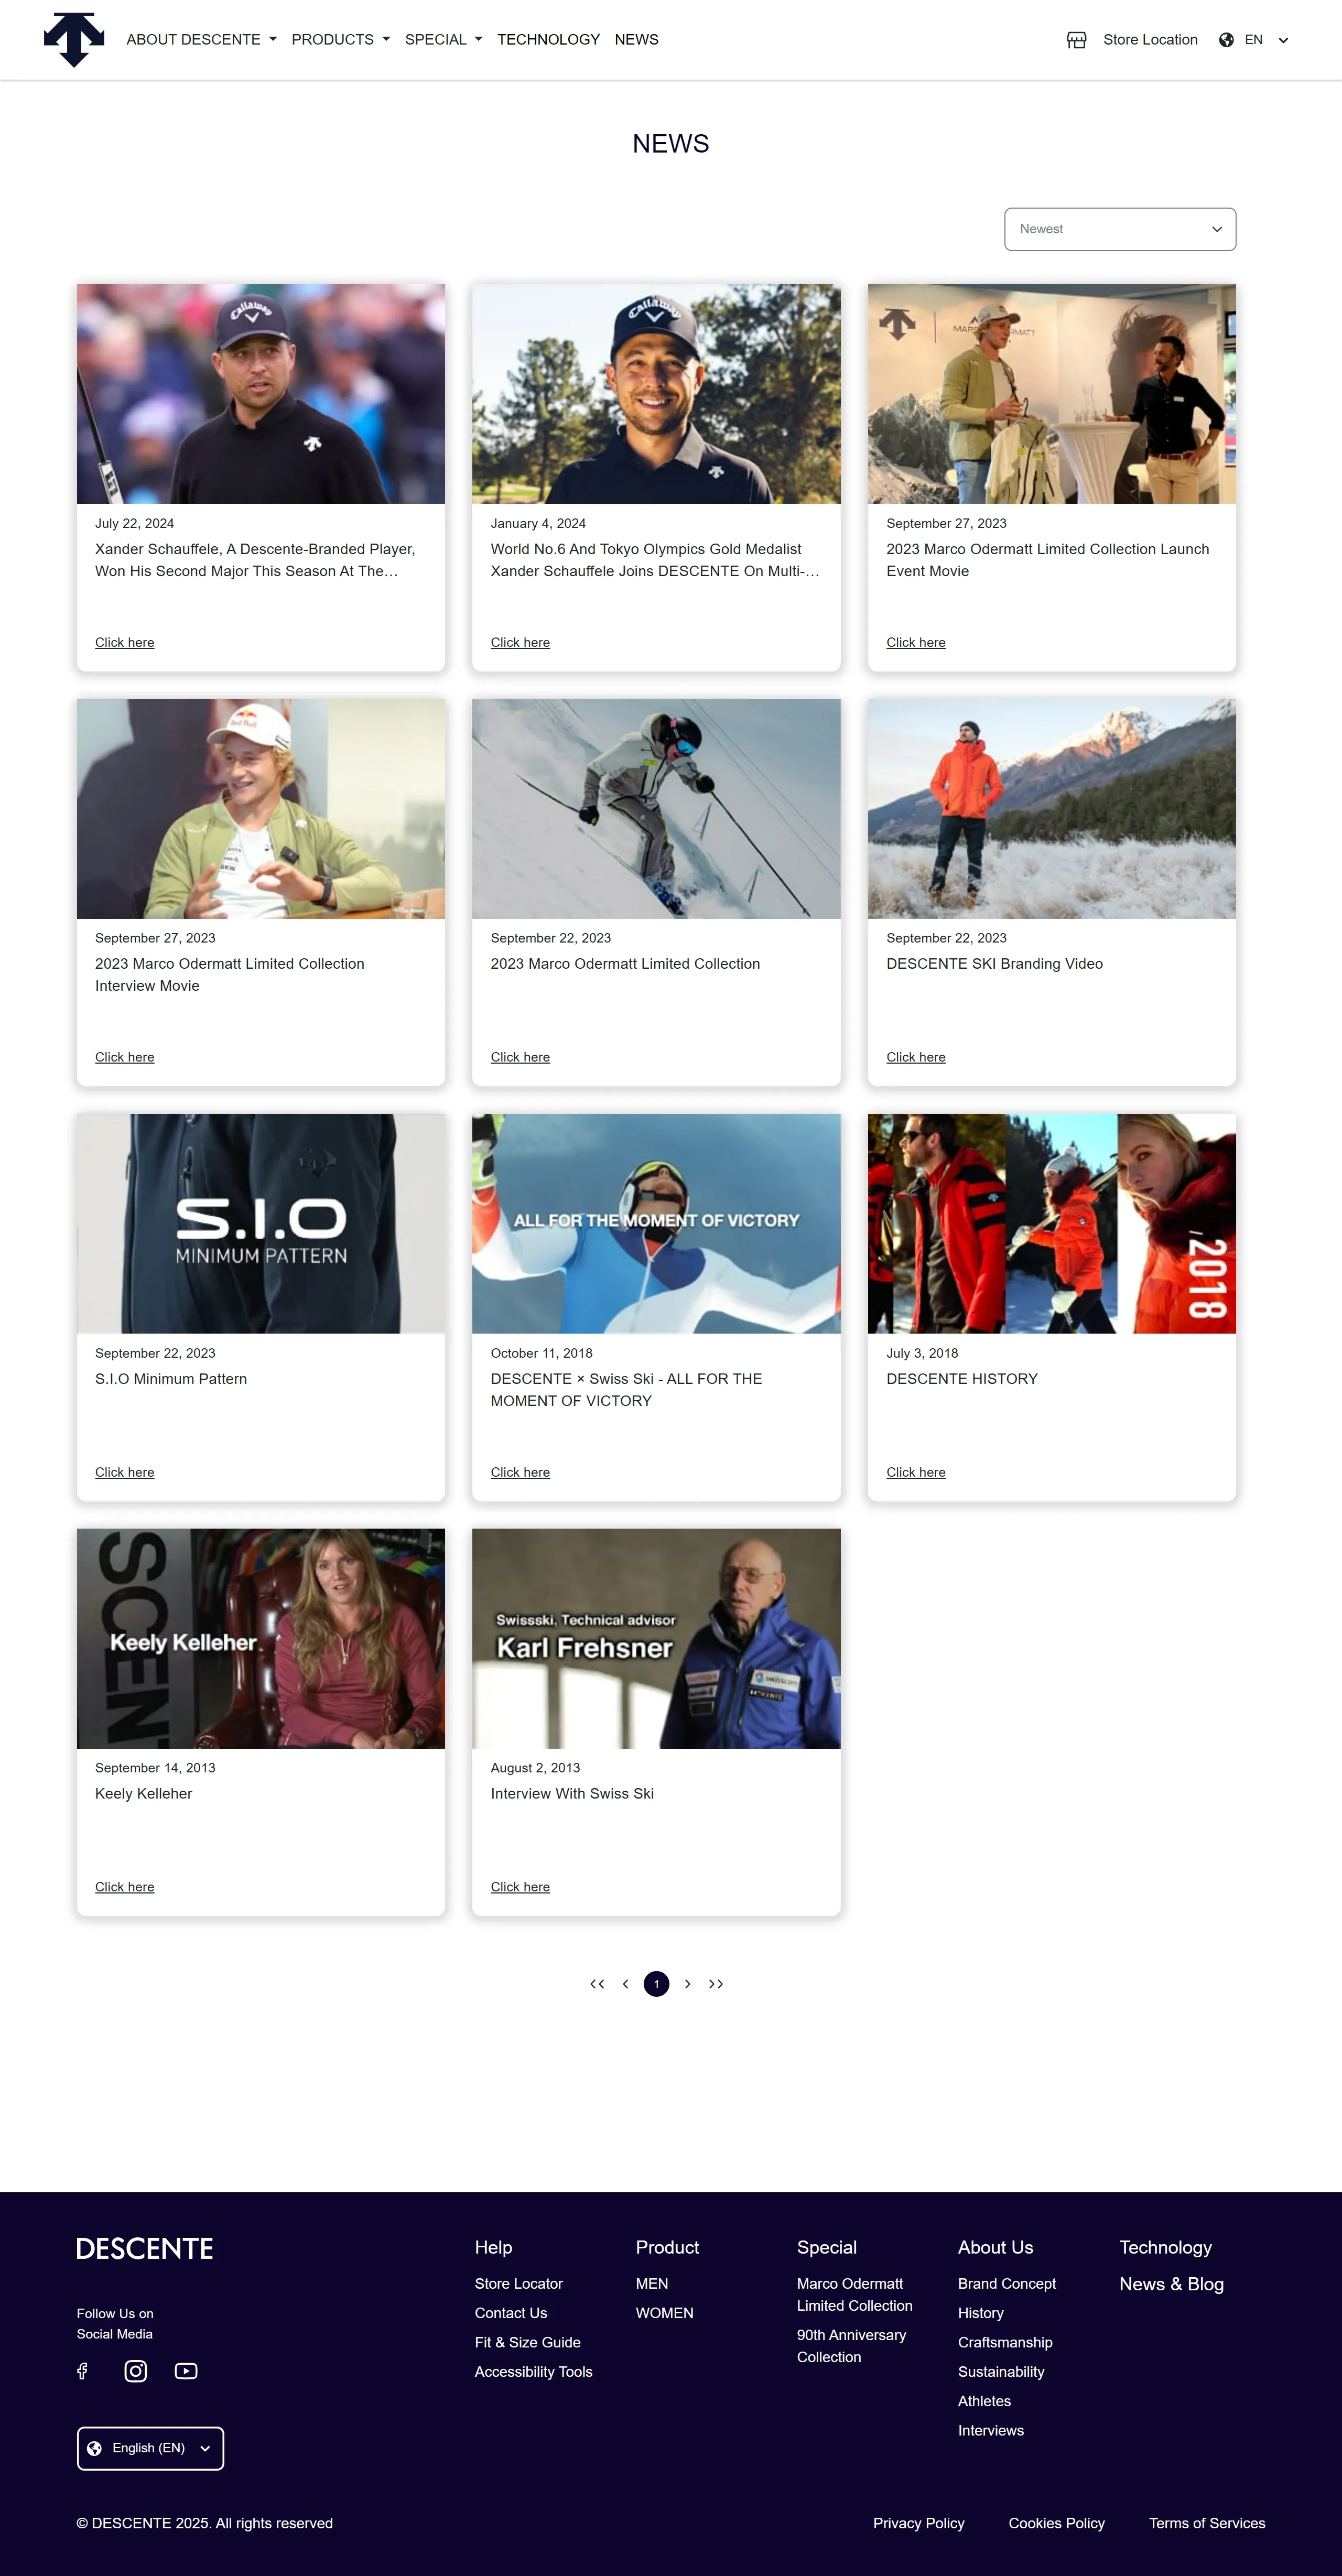The width and height of the screenshot is (1342, 2576).
Task: Open English (EN) language selector in footer
Action: click(x=150, y=2448)
